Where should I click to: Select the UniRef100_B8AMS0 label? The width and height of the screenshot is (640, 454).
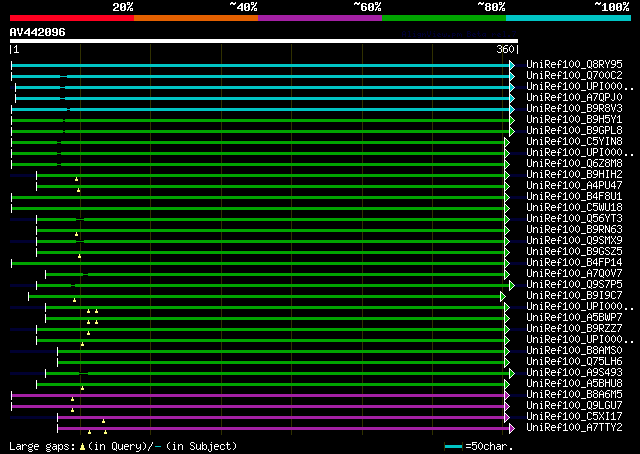click(x=574, y=351)
